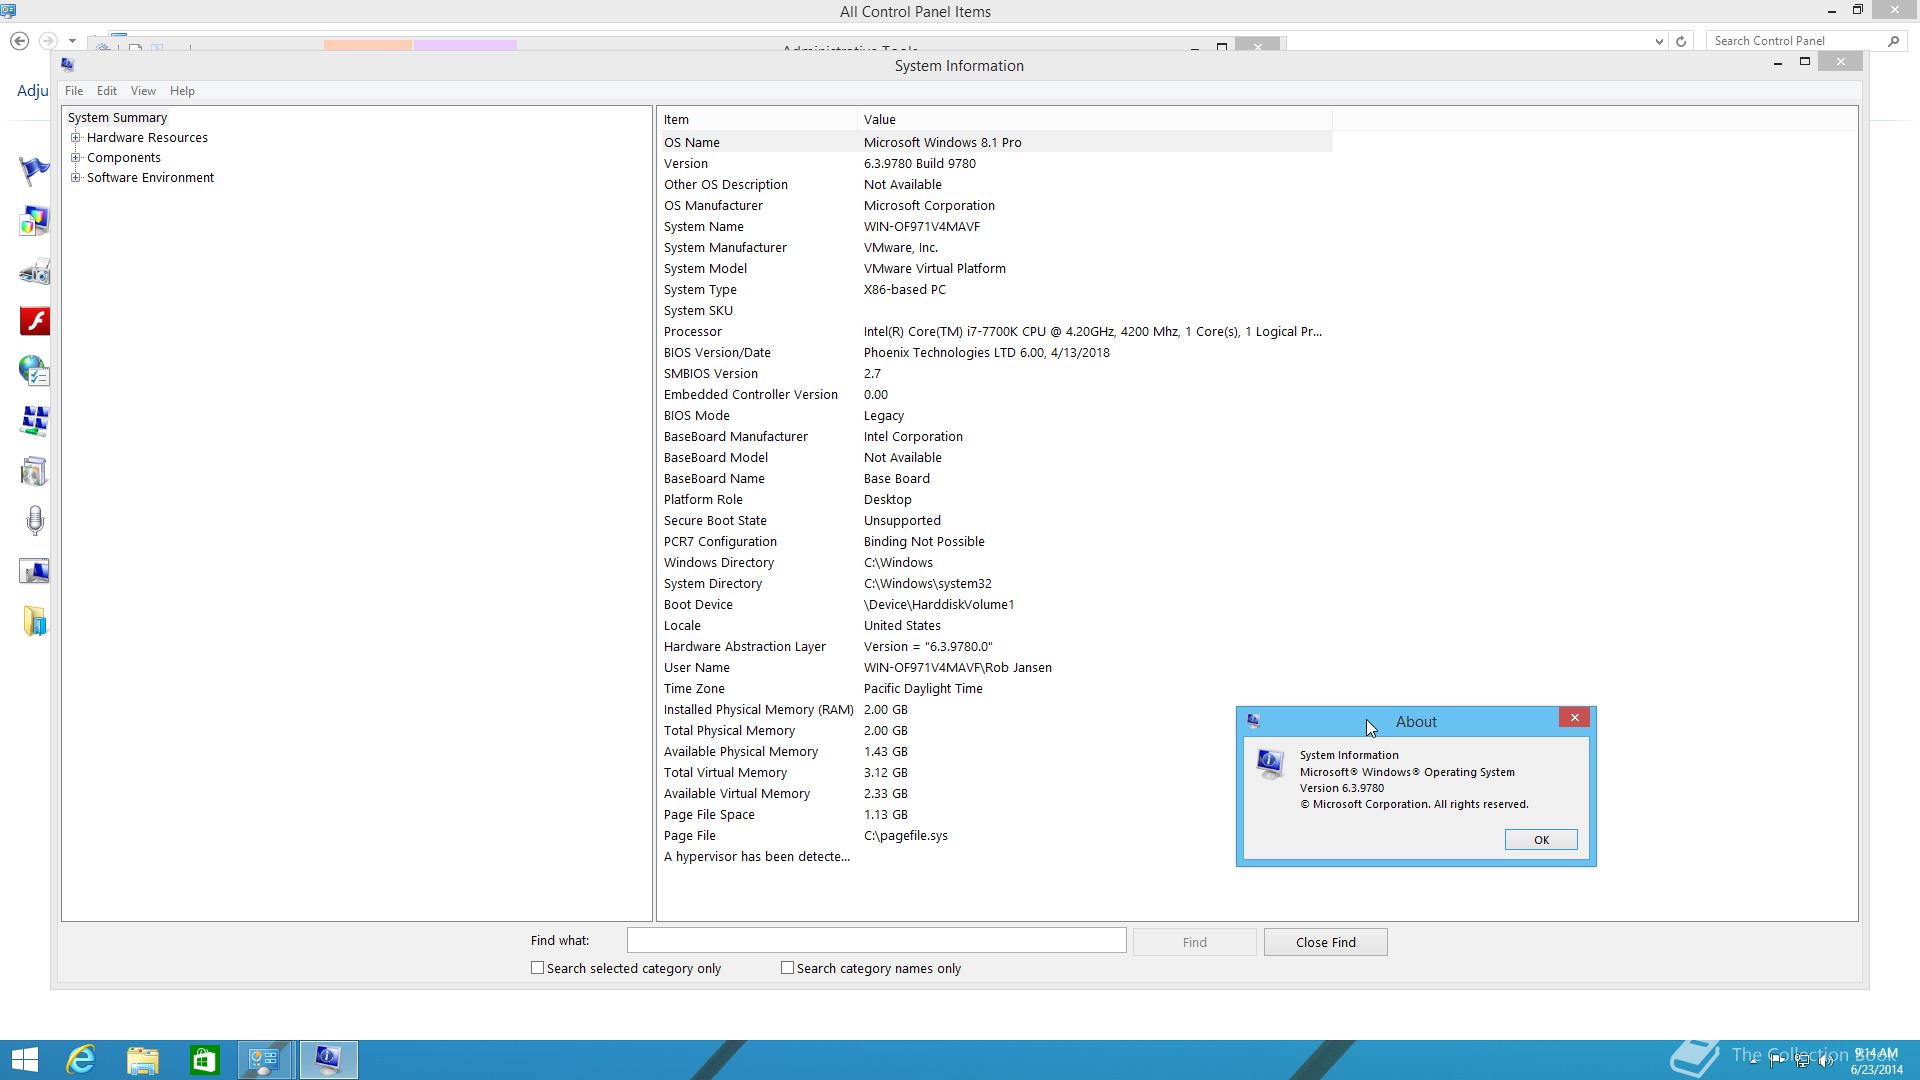1920x1080 pixels.
Task: Open Devices and Printers icon in Control Panel
Action: tap(34, 271)
